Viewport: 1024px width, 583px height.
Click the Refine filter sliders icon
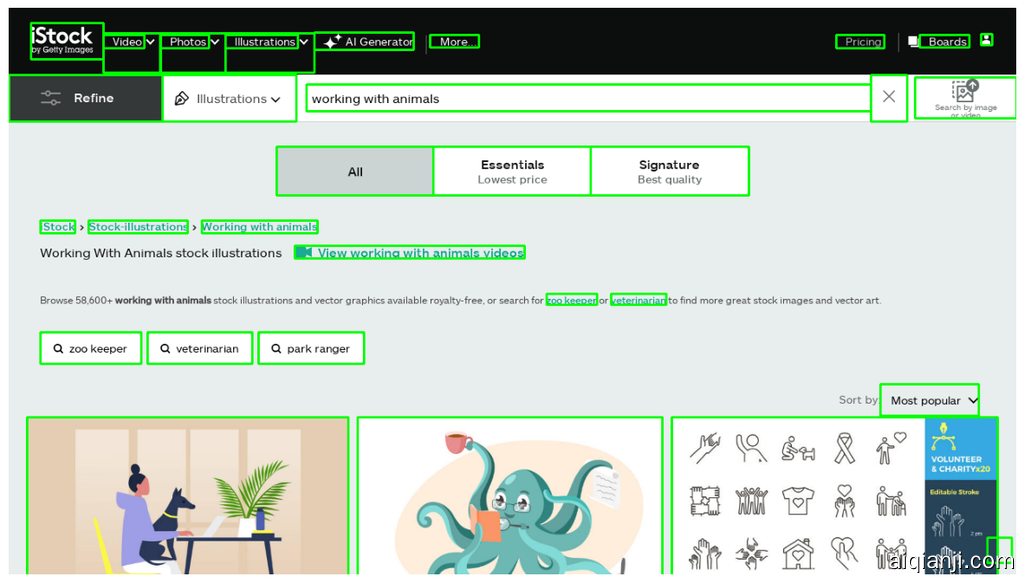(51, 98)
